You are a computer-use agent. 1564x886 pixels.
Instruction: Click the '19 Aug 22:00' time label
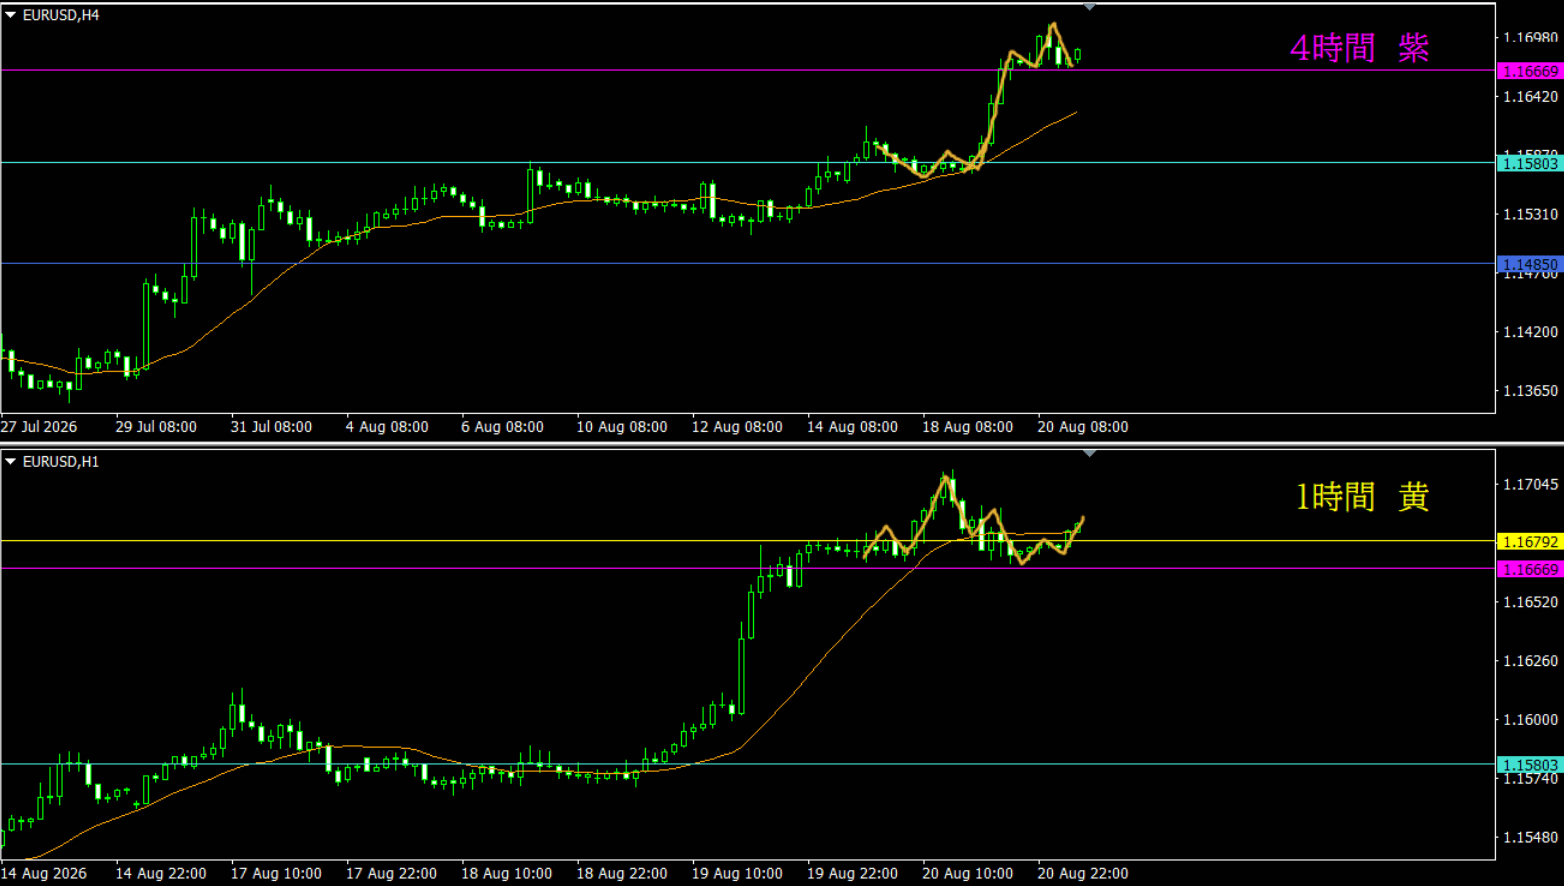[x=852, y=874]
